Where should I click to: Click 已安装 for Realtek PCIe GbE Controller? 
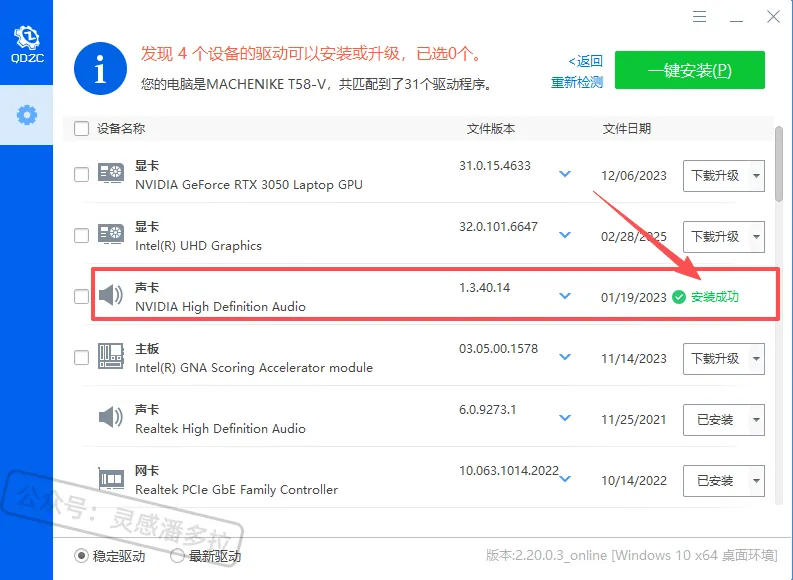tap(716, 481)
